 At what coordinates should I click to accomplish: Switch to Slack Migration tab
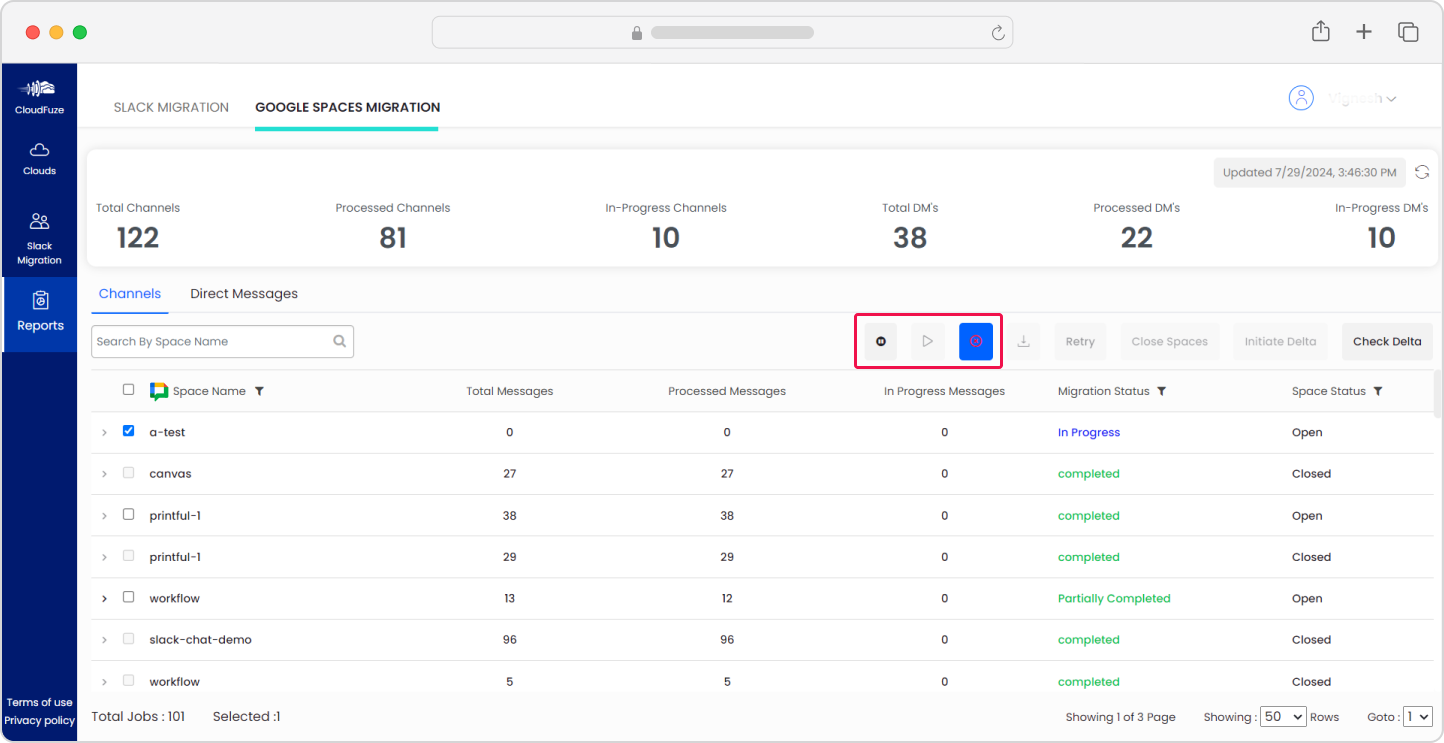click(171, 107)
